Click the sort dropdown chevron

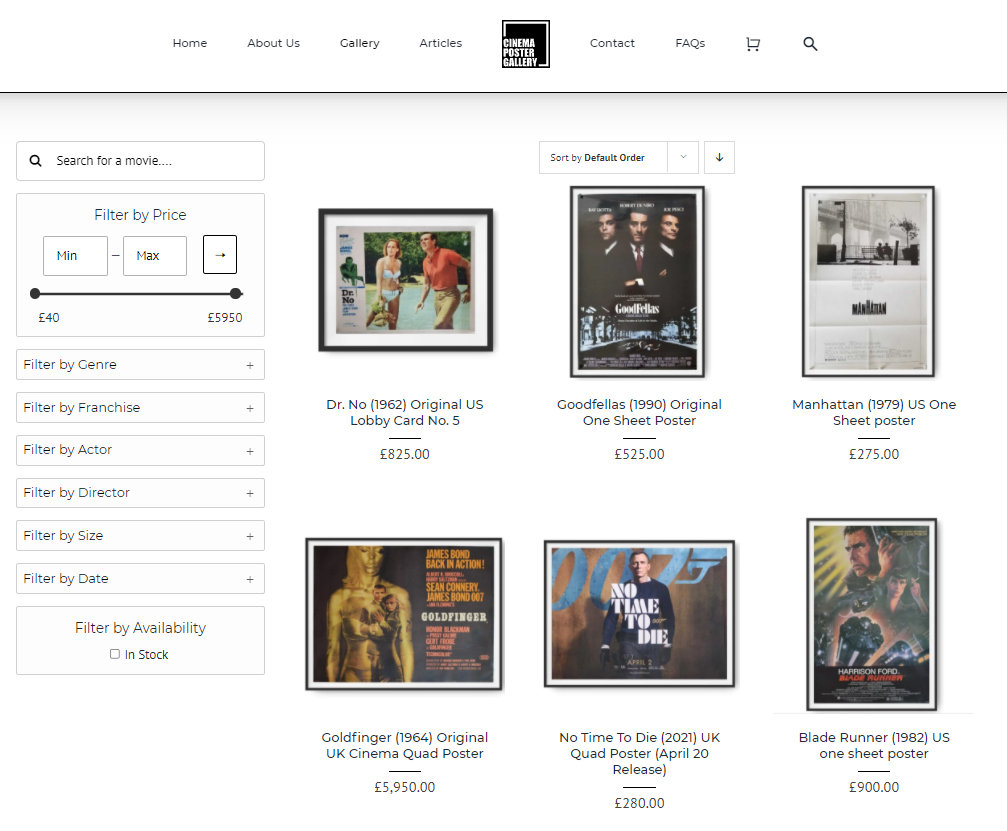[x=683, y=157]
